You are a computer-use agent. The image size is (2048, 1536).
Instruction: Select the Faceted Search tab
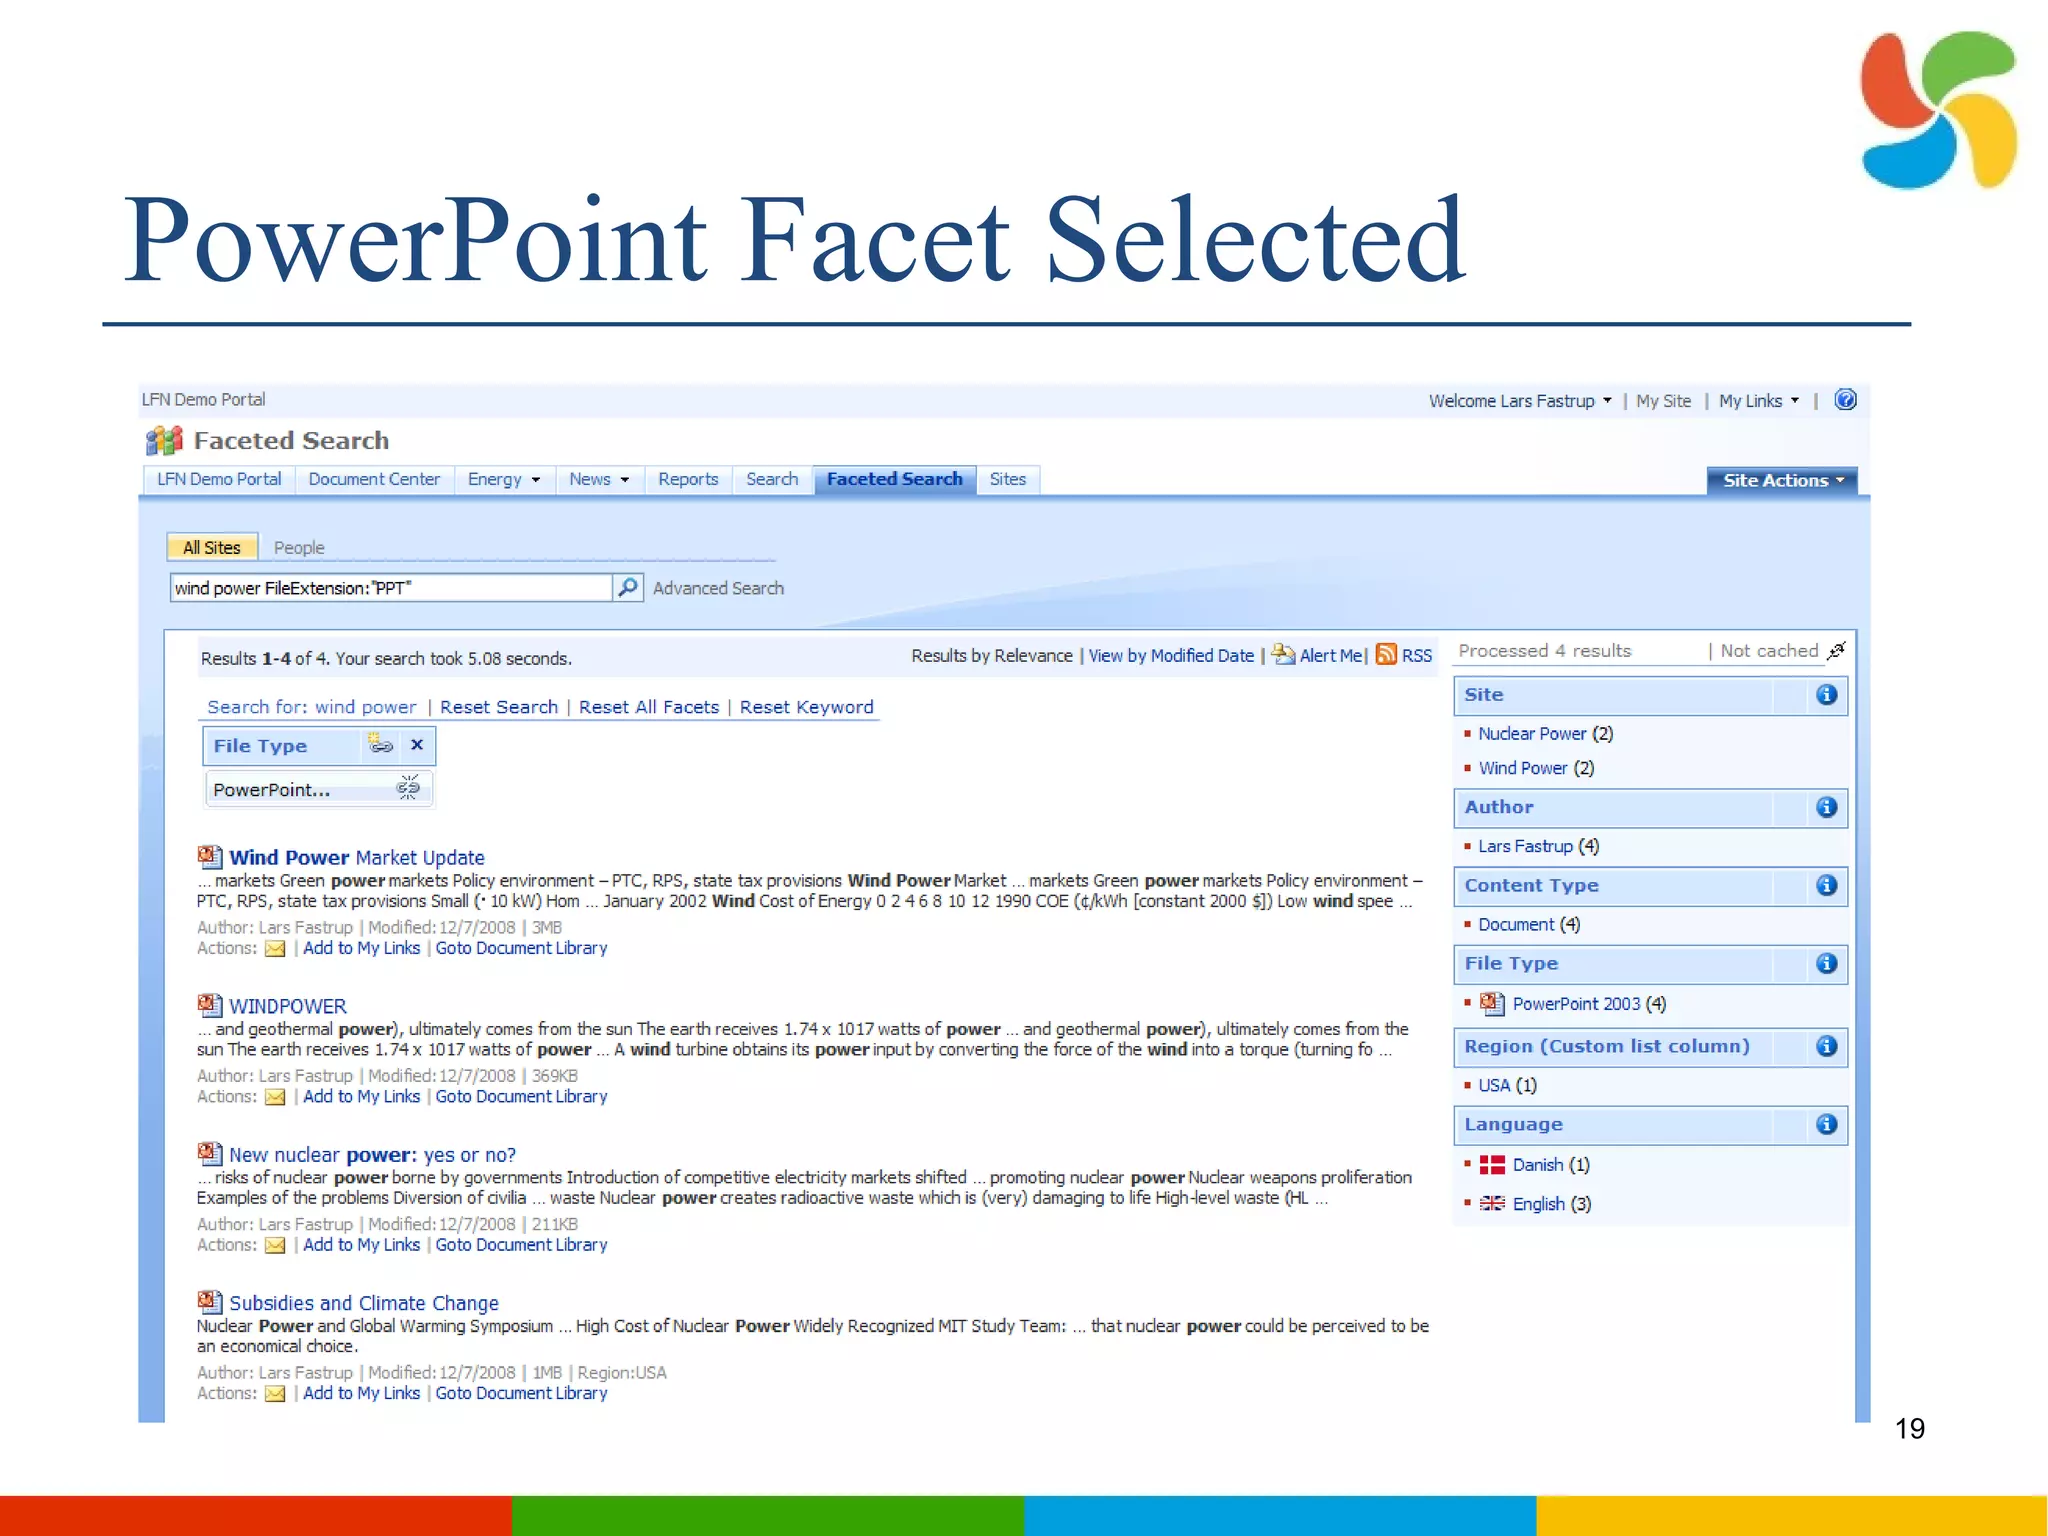point(894,479)
